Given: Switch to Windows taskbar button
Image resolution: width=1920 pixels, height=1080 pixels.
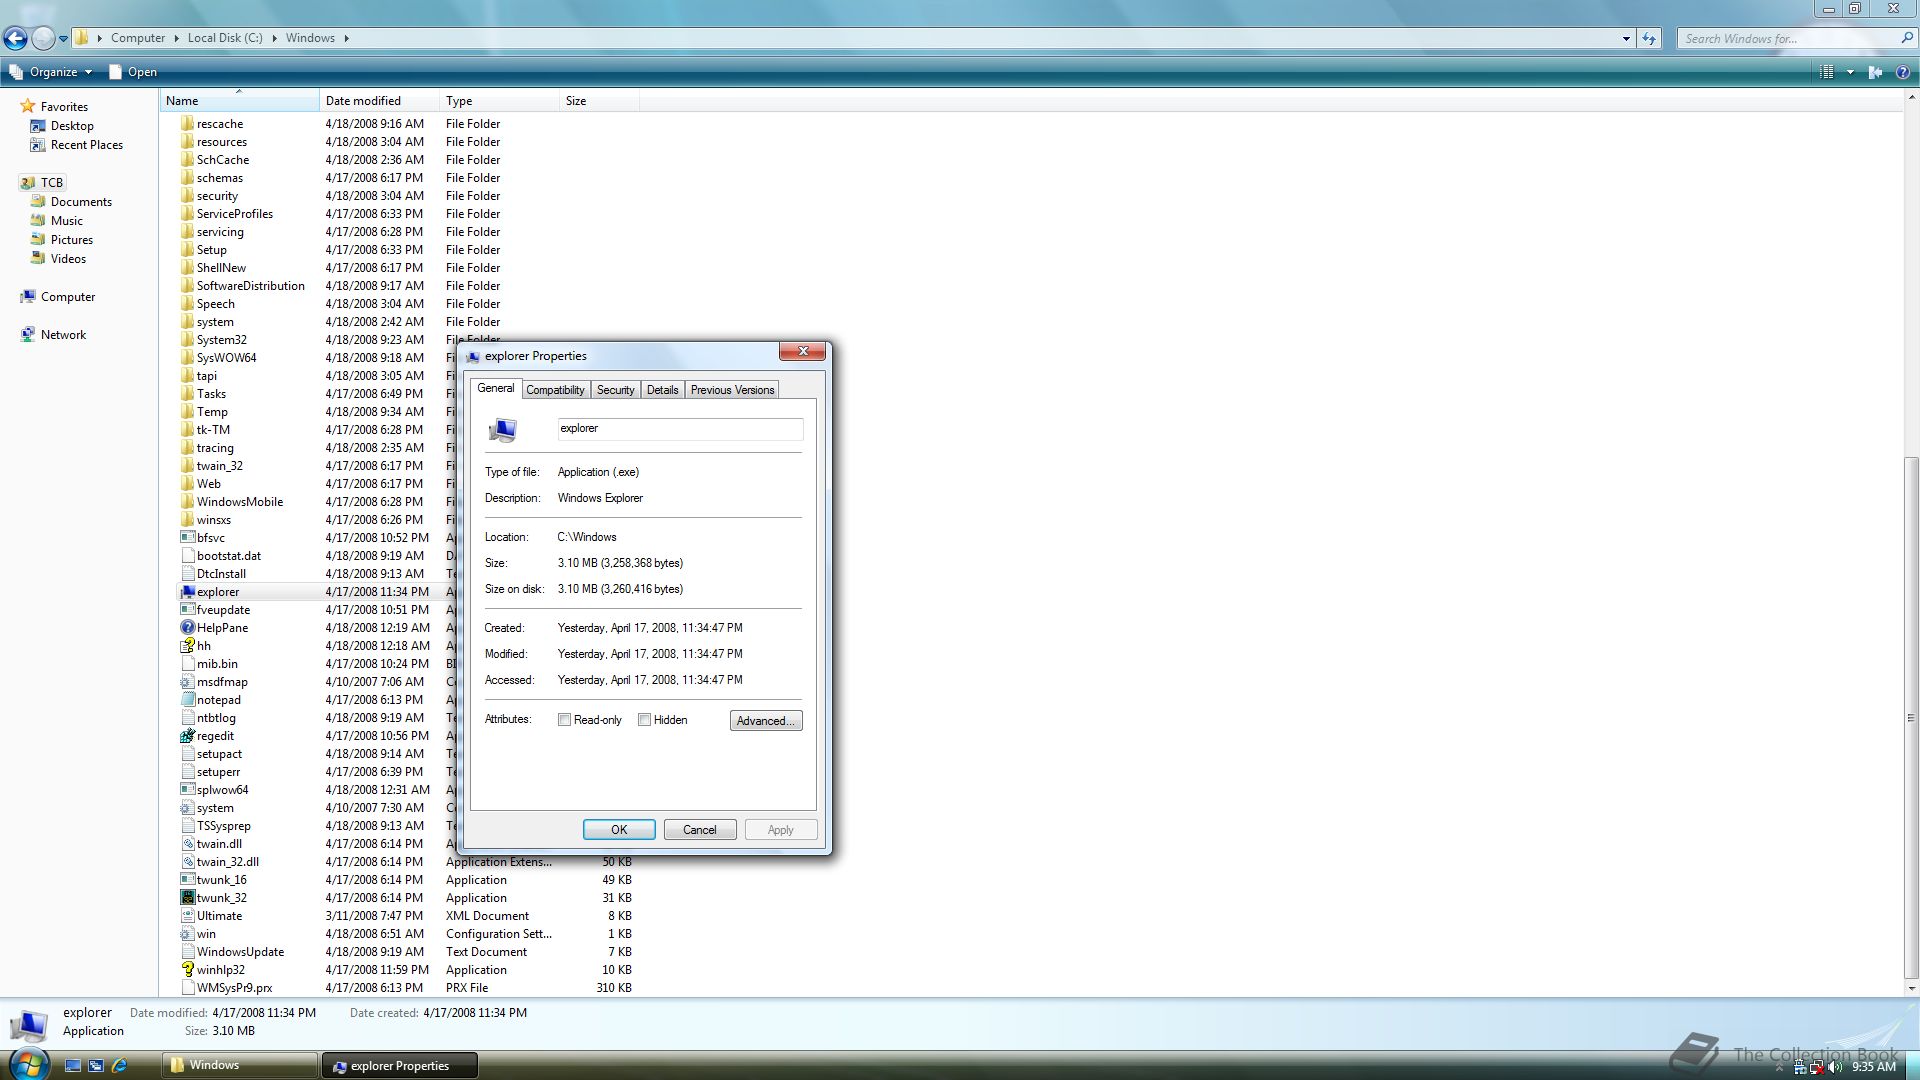Looking at the screenshot, I should pos(240,1065).
